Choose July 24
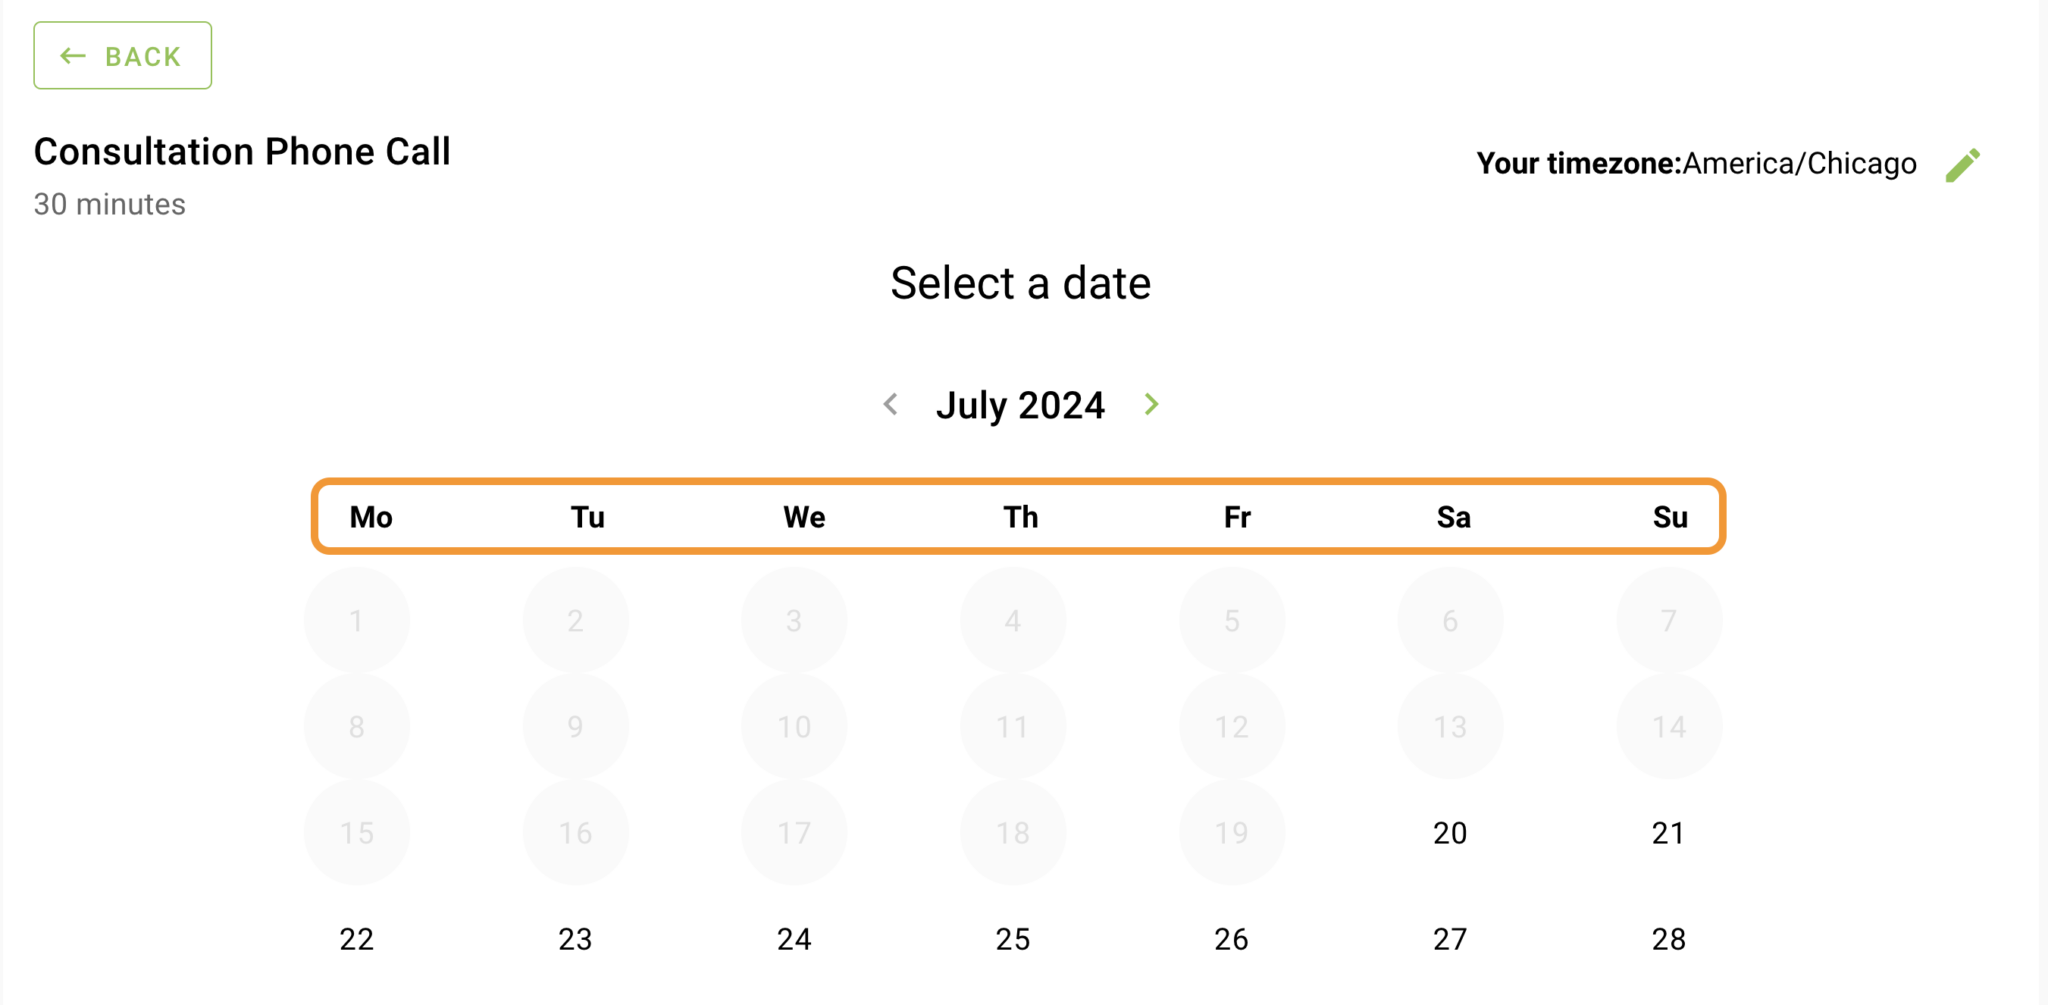 pos(793,939)
